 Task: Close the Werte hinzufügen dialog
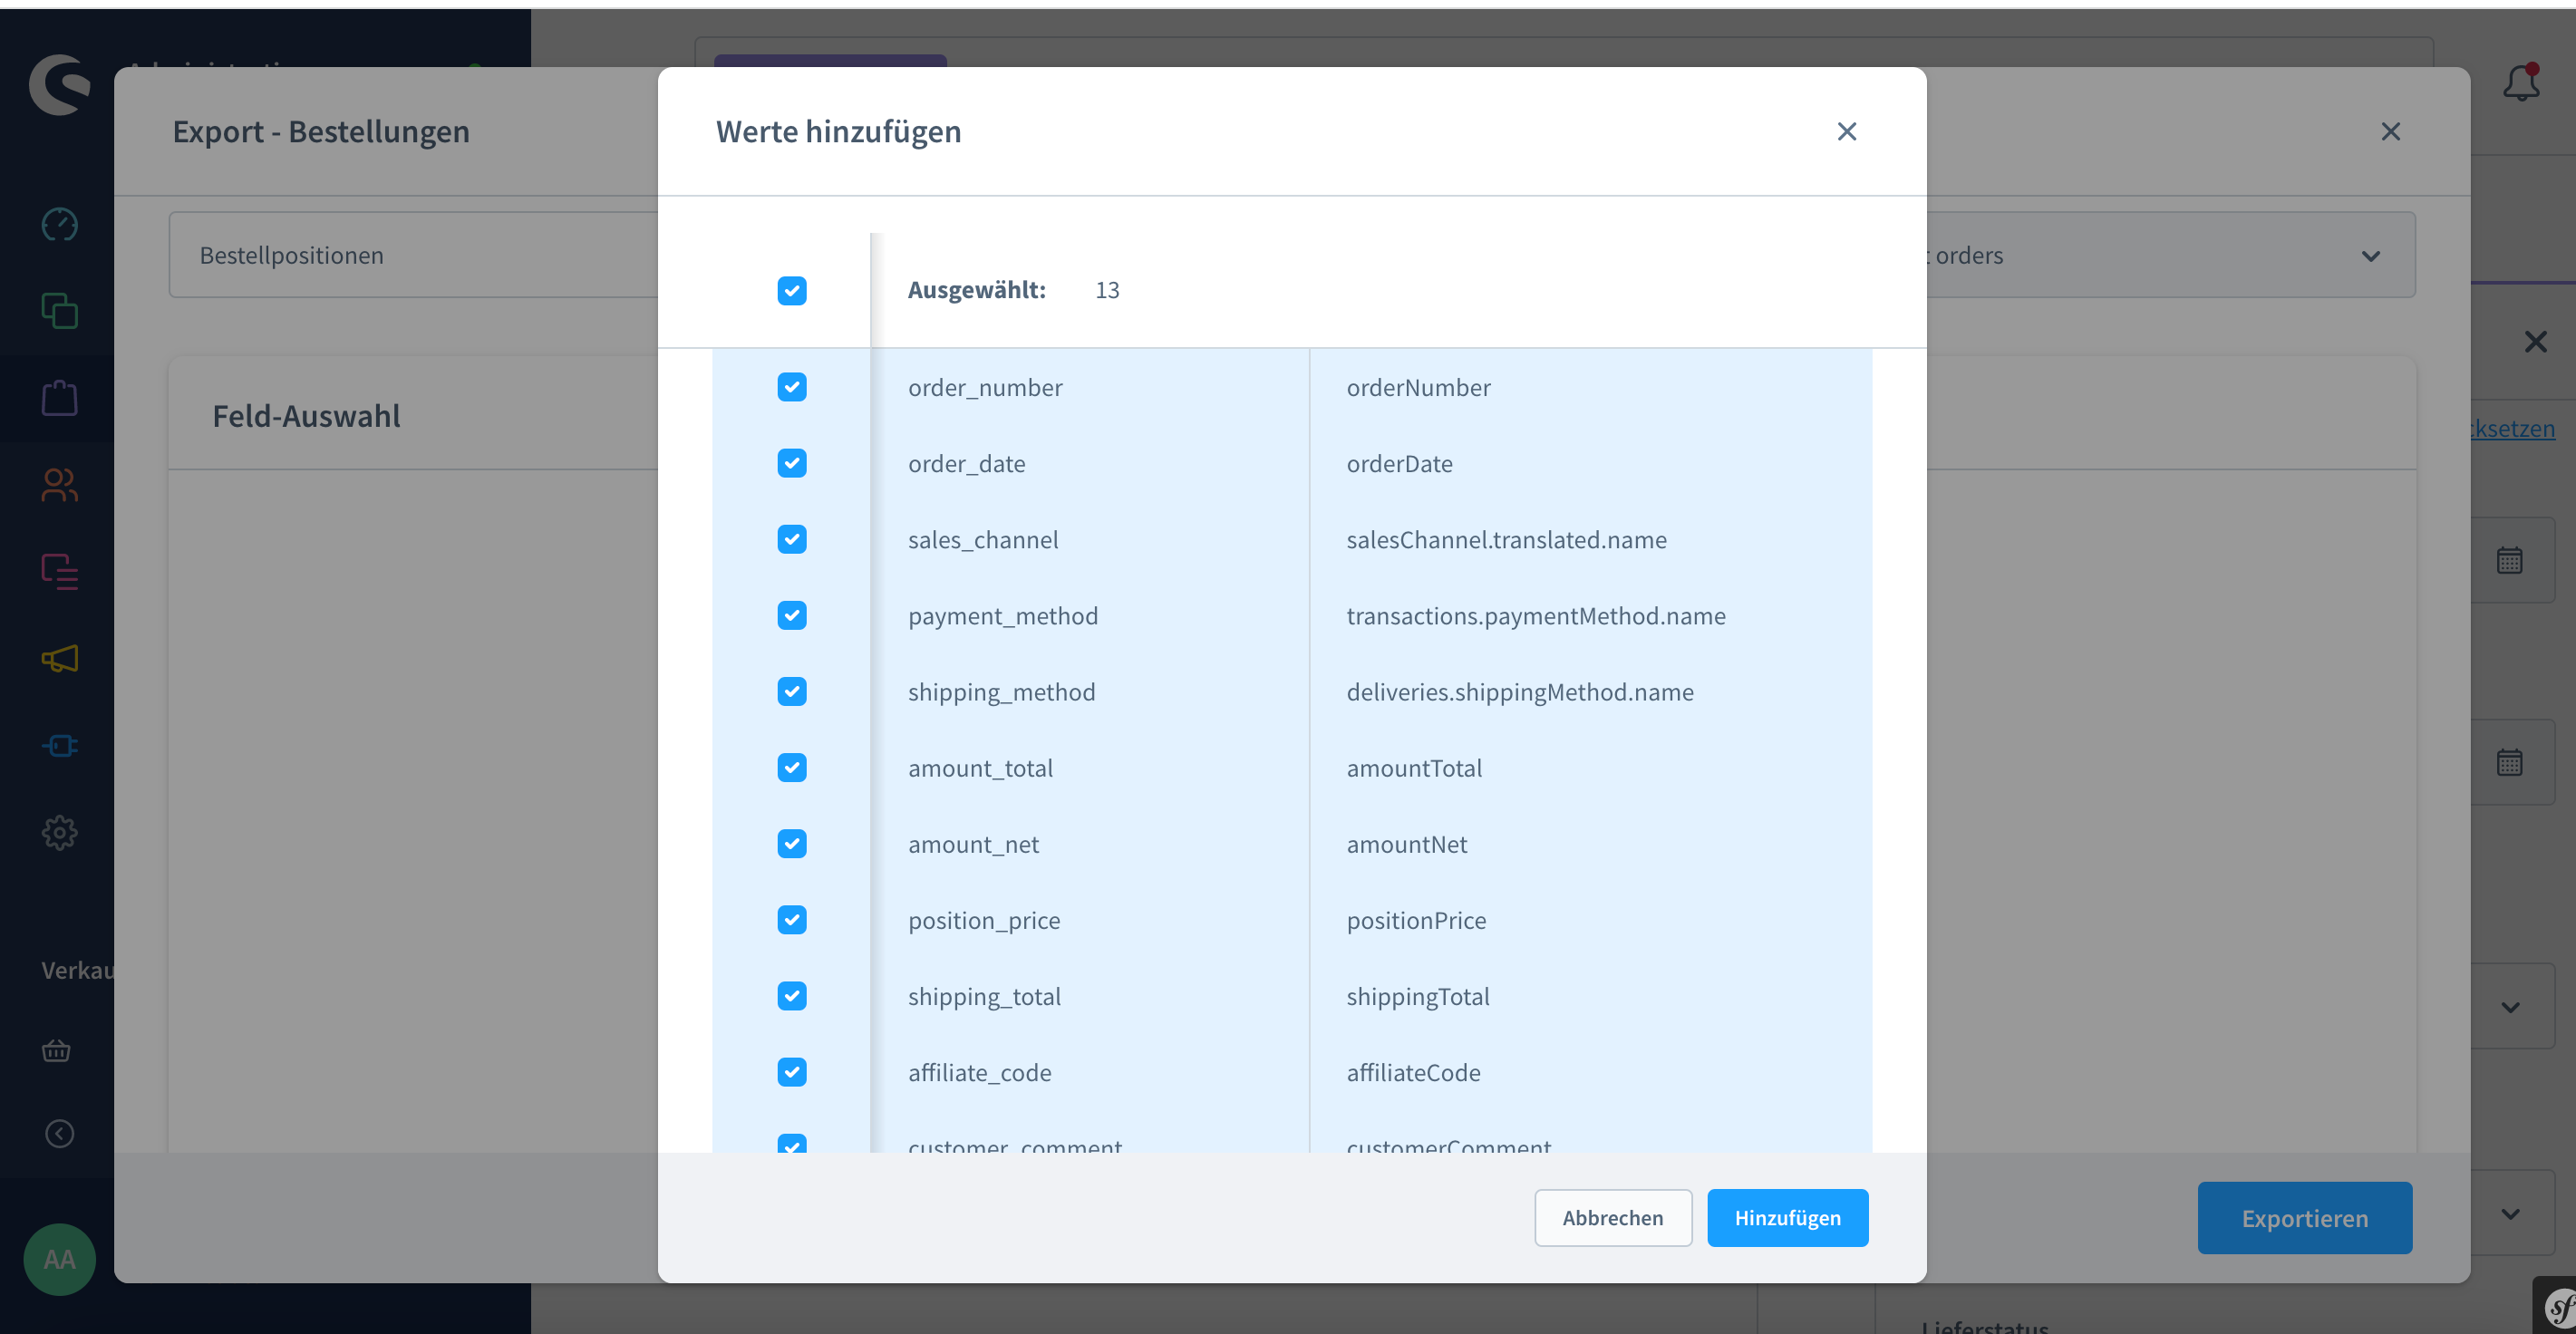[1847, 131]
